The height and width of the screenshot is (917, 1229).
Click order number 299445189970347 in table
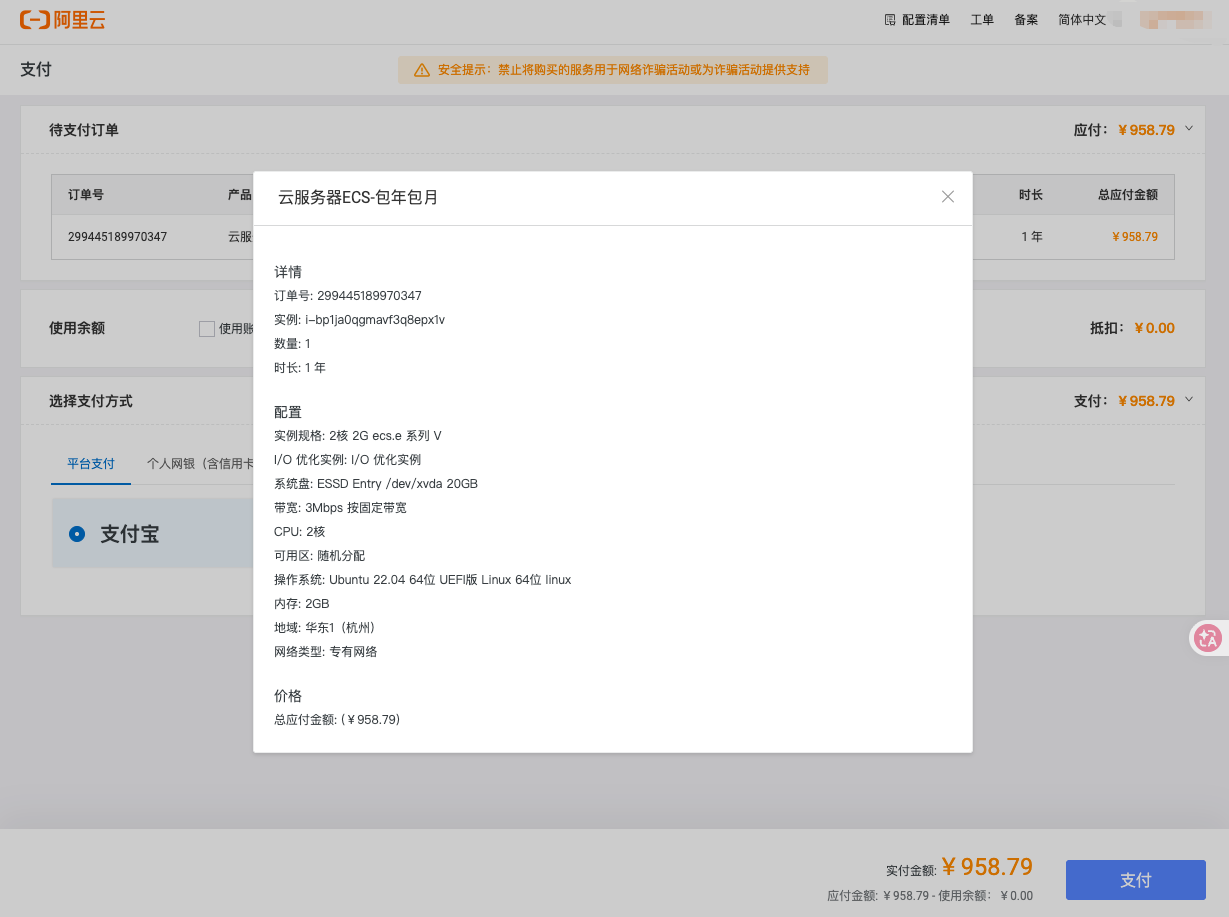pos(117,237)
